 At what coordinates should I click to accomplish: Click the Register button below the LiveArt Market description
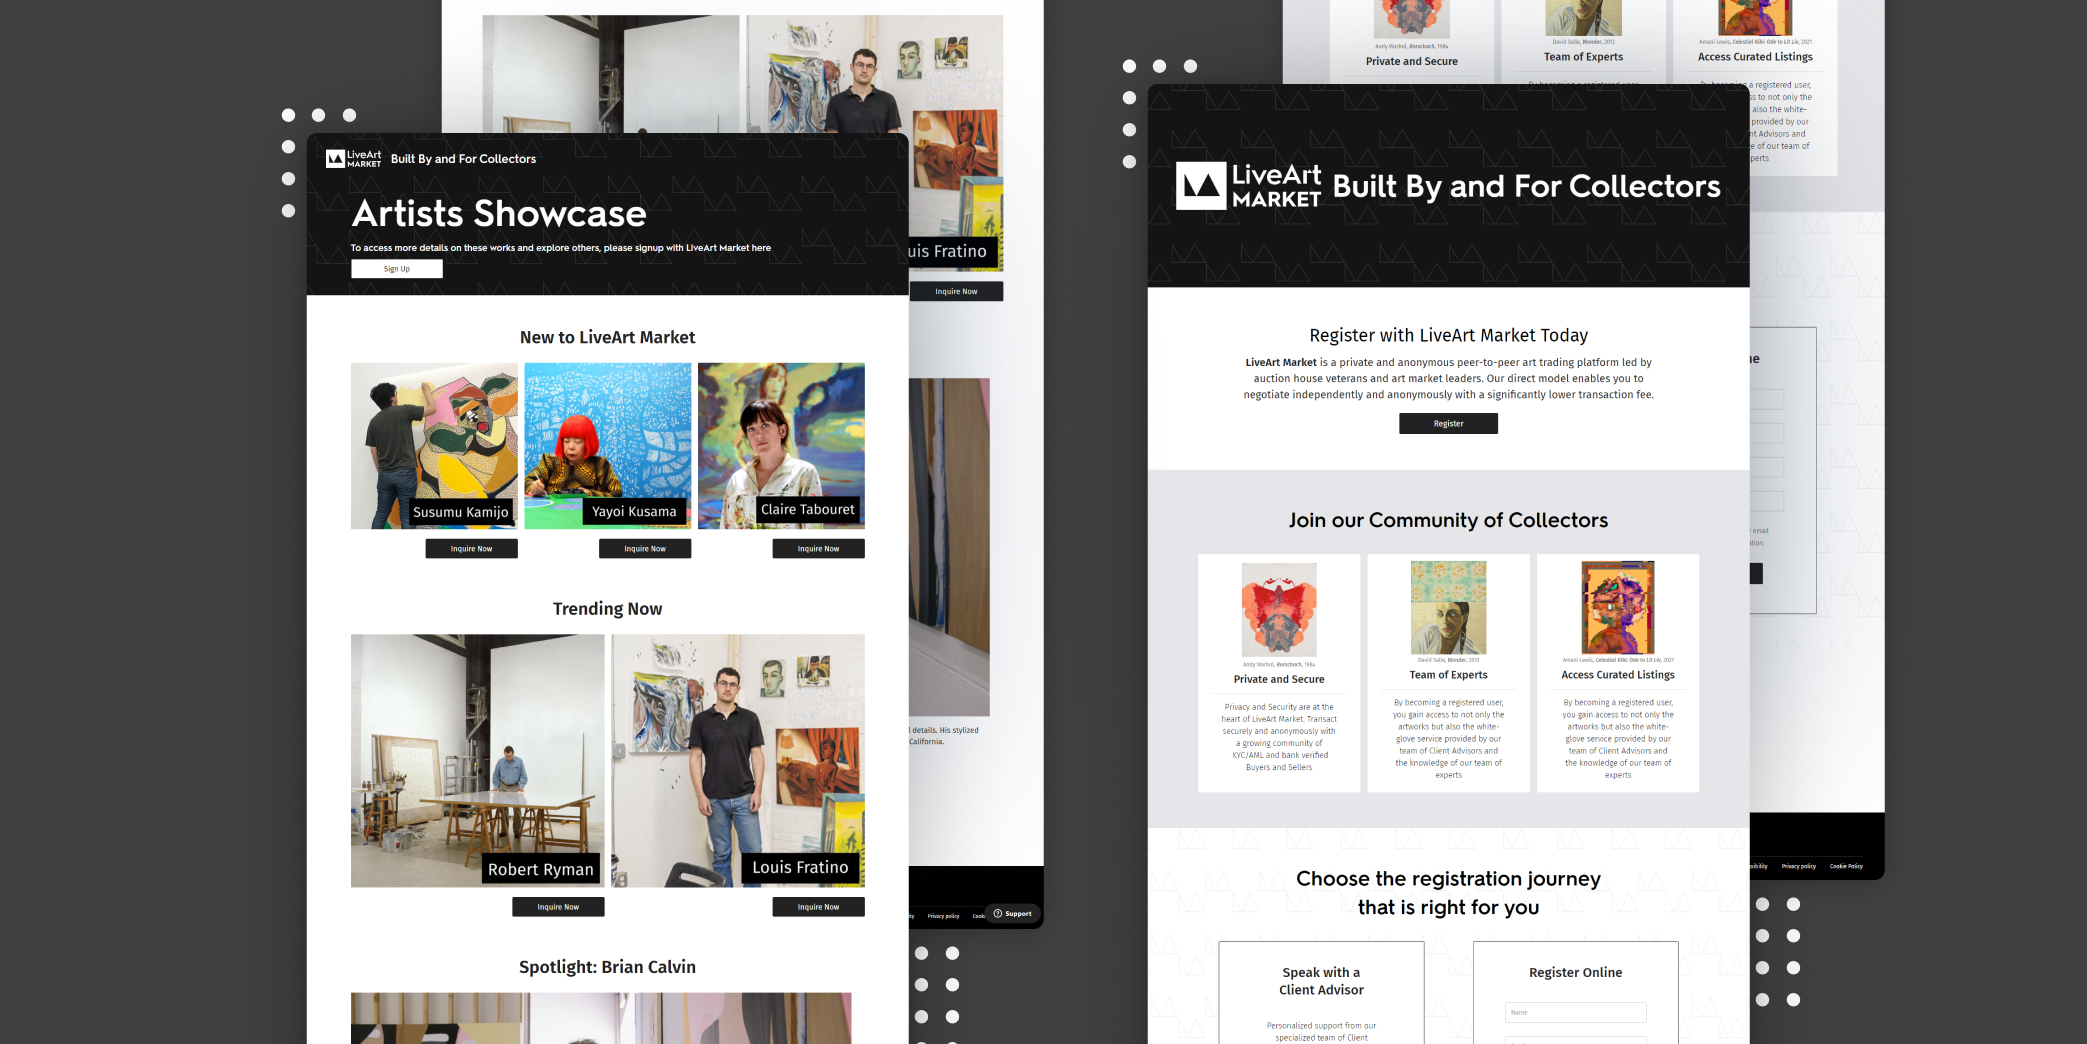[x=1448, y=424]
